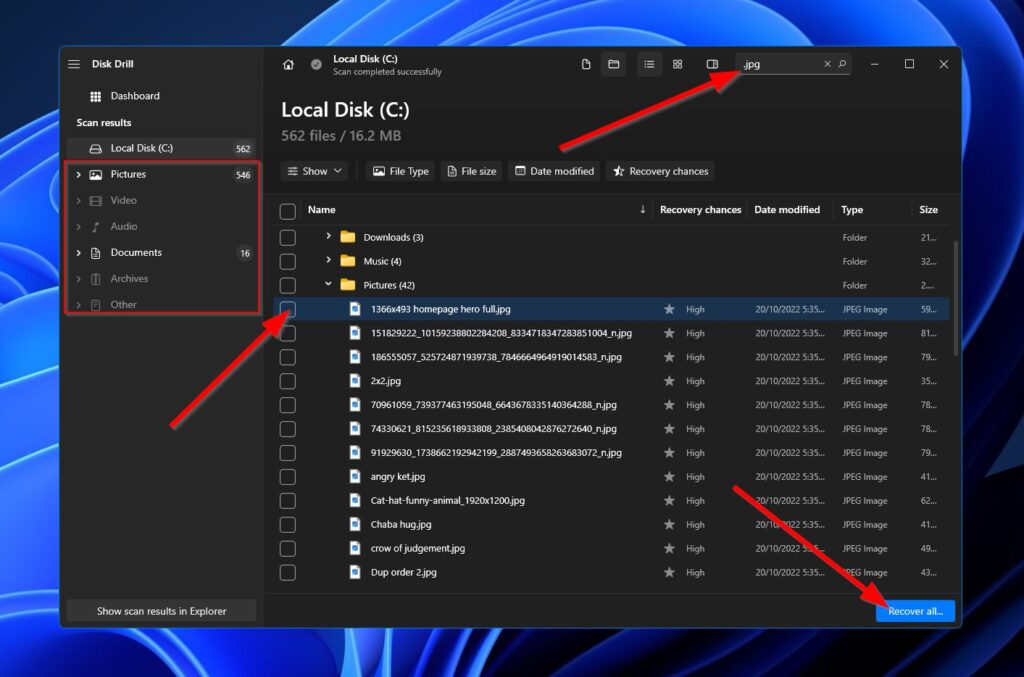Viewport: 1024px width, 677px height.
Task: Click the search magnifier icon
Action: (843, 63)
